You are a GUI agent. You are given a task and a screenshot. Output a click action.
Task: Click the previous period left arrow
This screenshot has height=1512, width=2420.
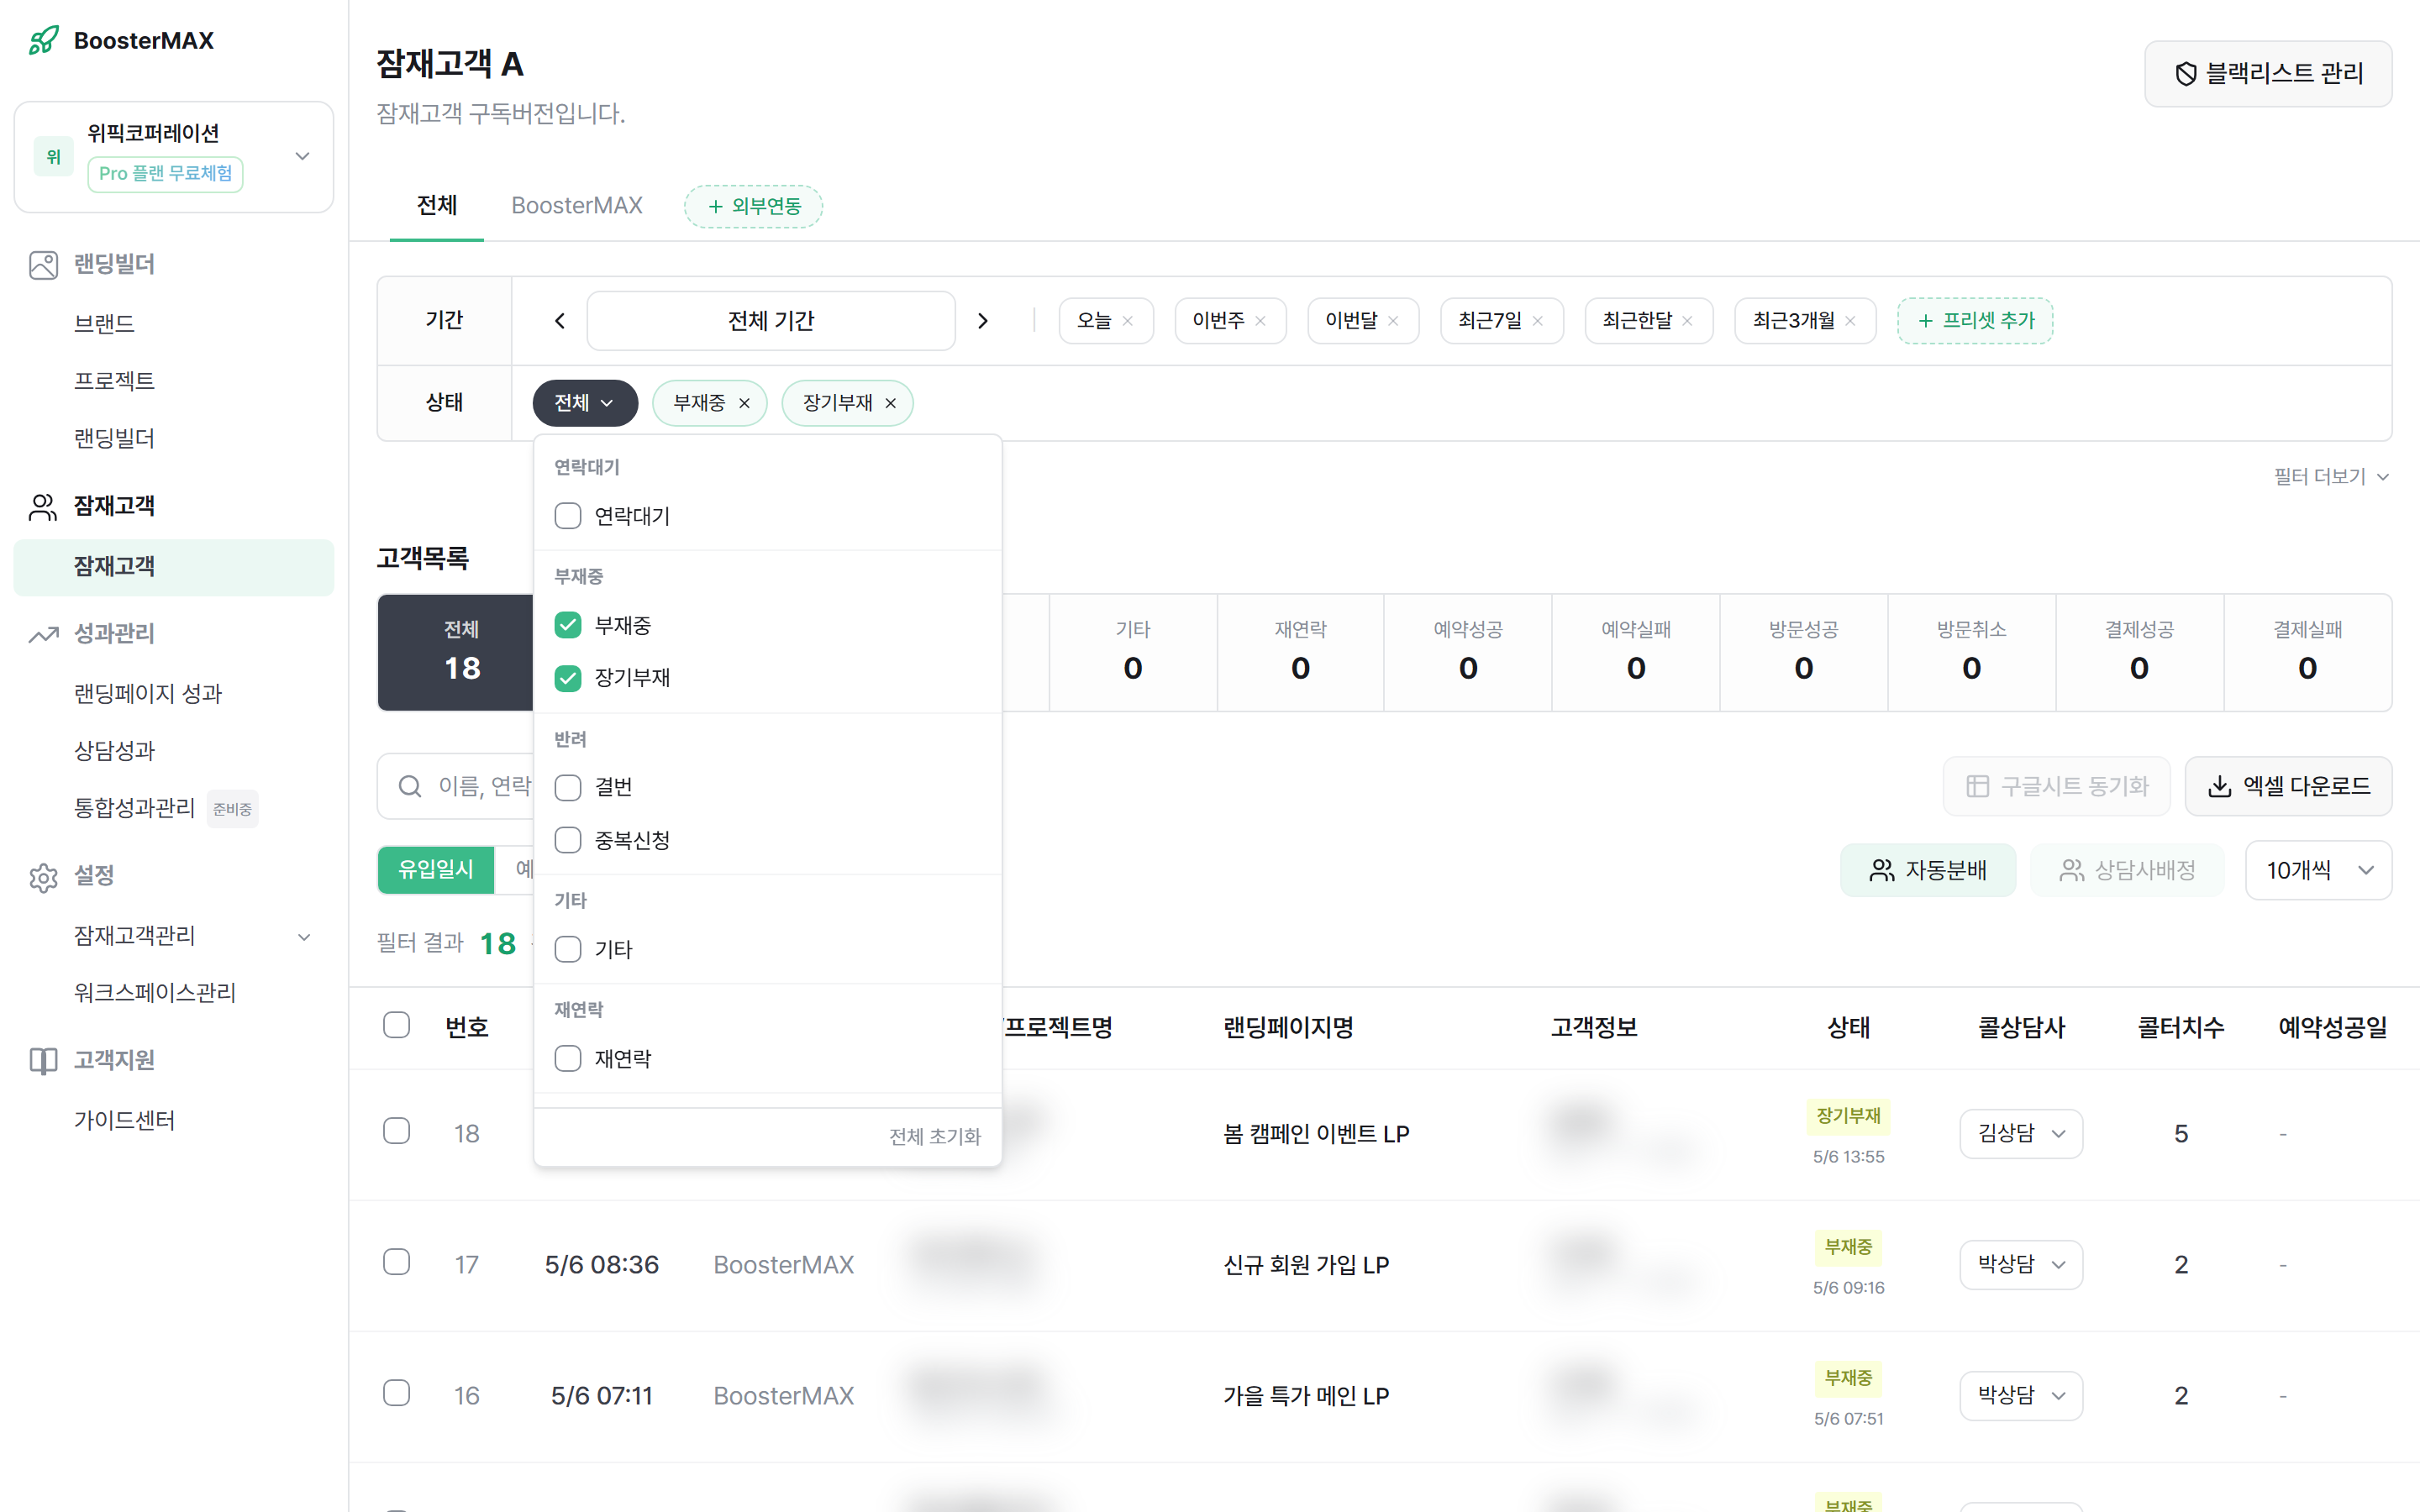tap(560, 321)
